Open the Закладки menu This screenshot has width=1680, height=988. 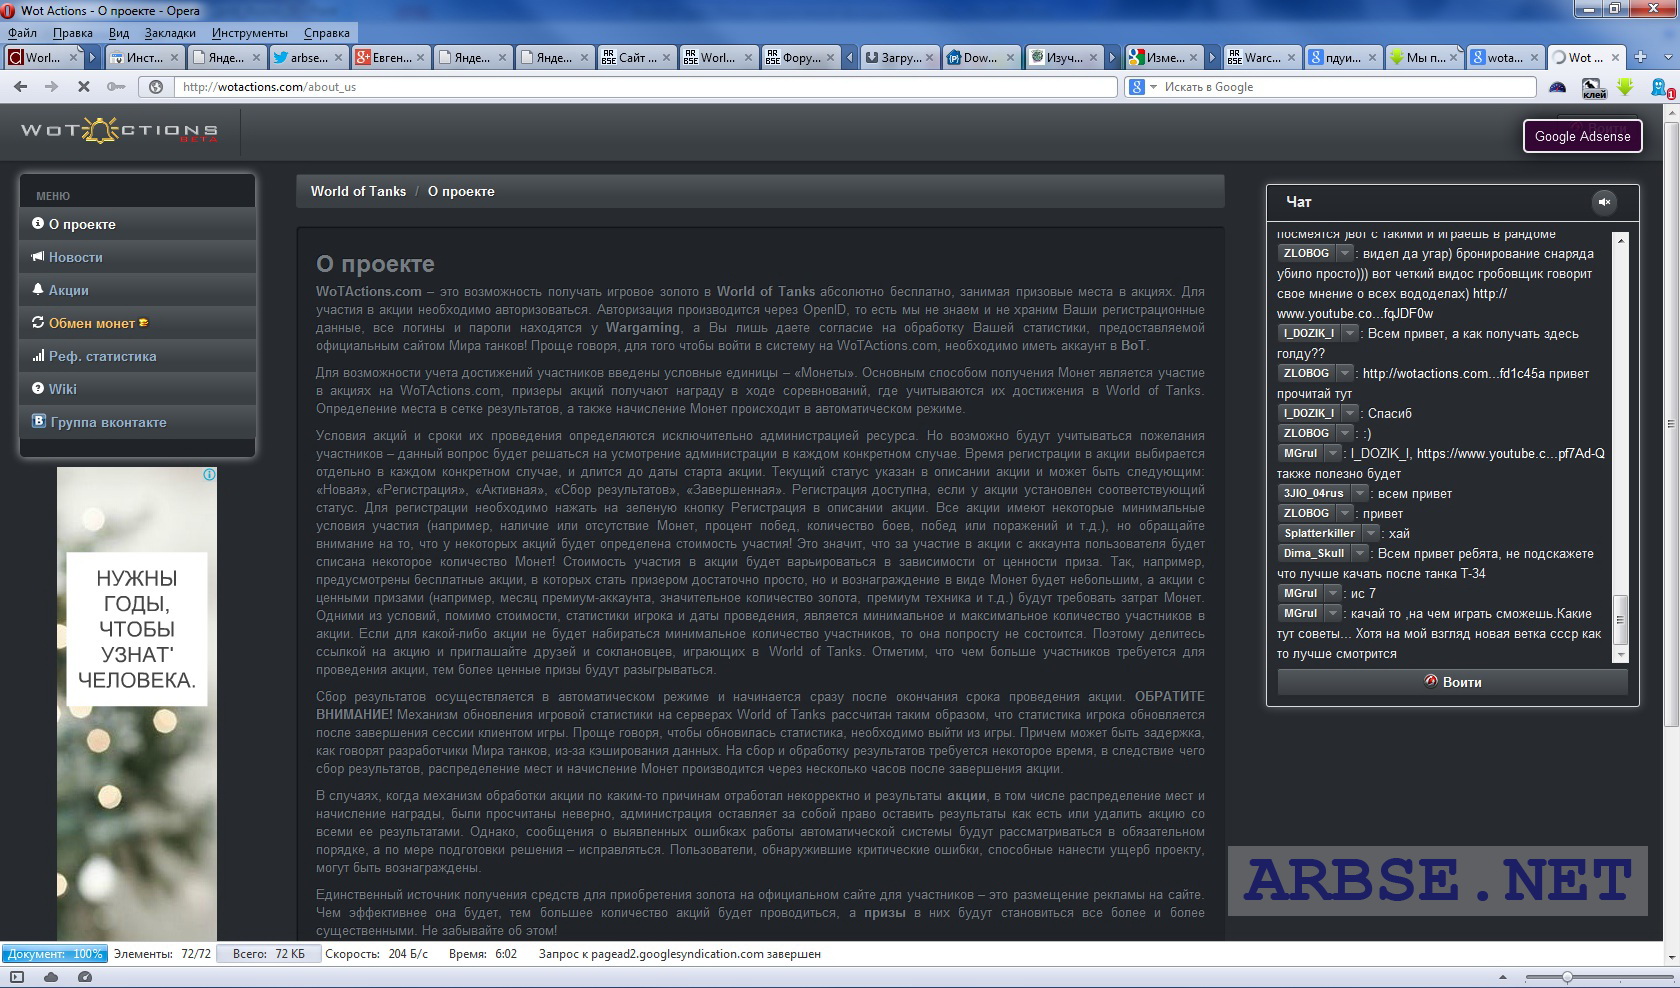pos(170,33)
